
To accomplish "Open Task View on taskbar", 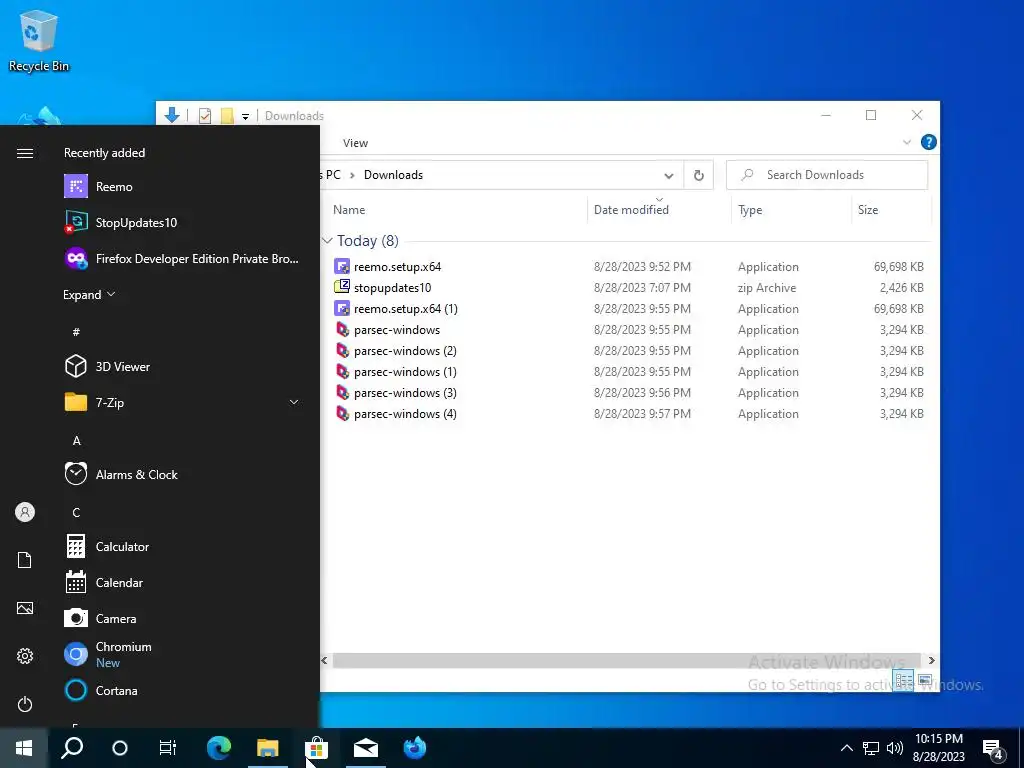I will point(168,748).
